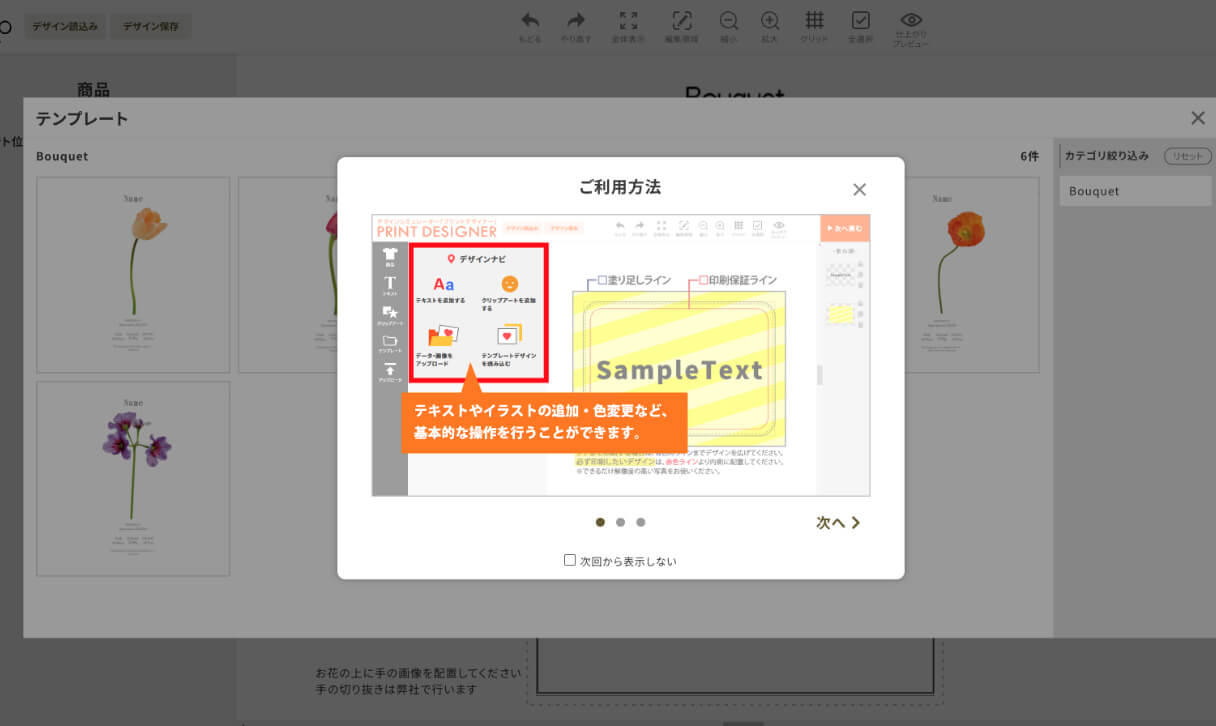Close the ご利用方法 dialog with X
The width and height of the screenshot is (1216, 726).
point(859,190)
